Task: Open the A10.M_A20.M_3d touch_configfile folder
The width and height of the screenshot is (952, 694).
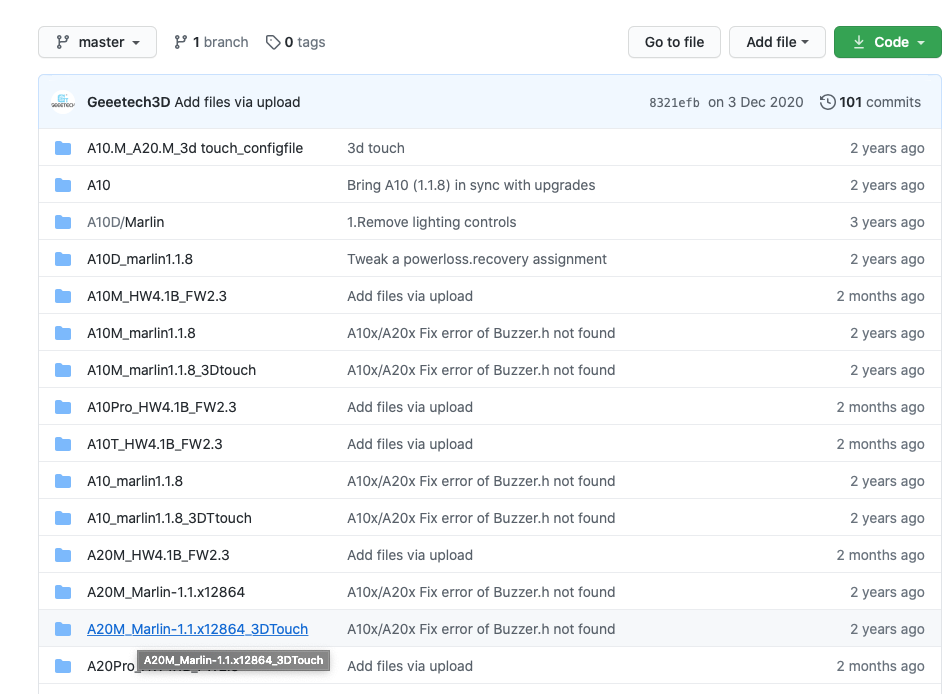Action: click(194, 148)
